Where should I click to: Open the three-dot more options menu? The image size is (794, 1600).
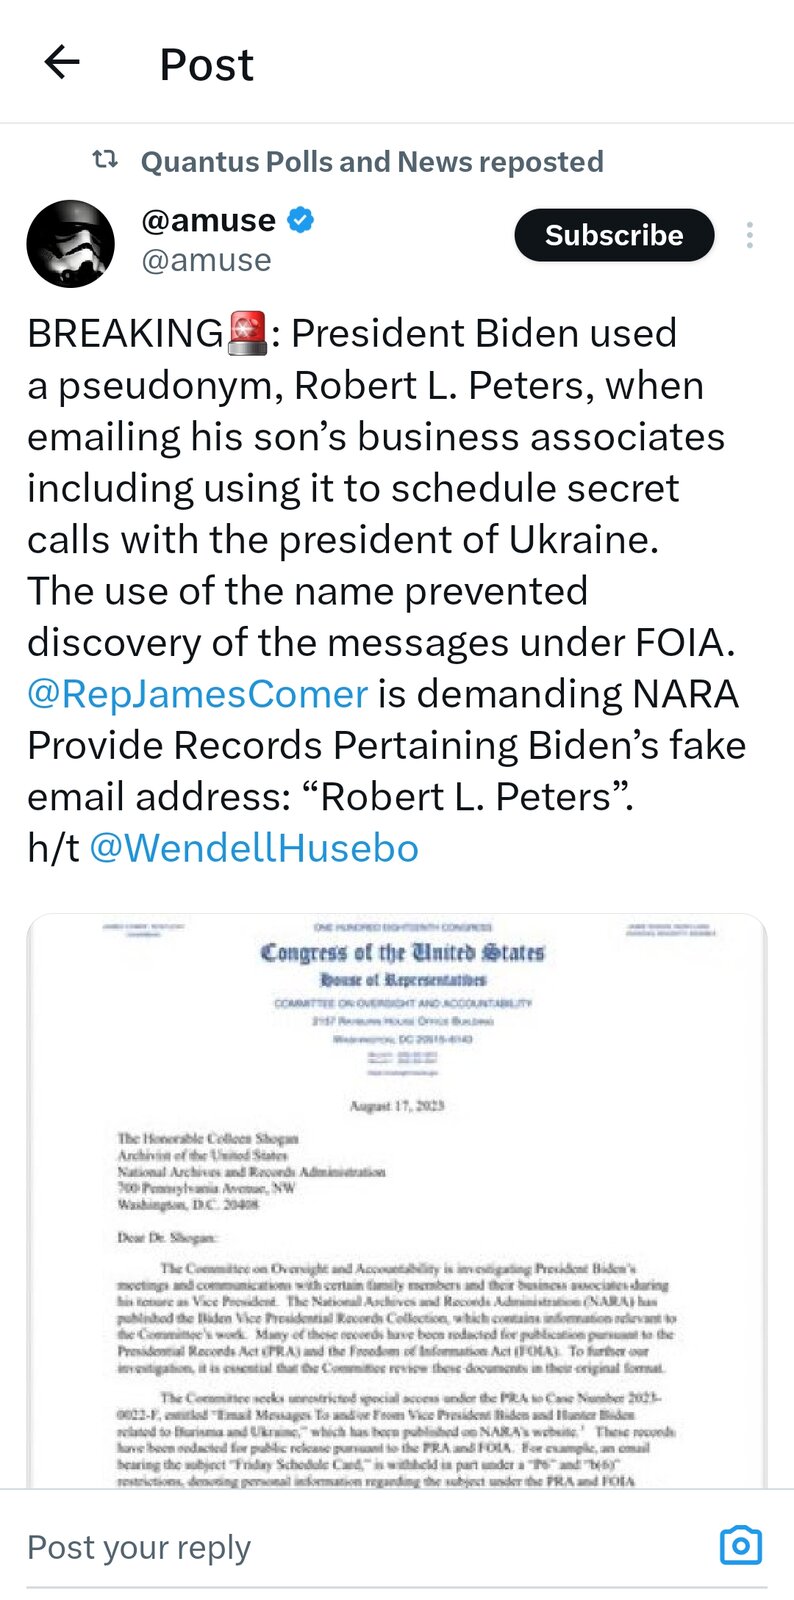coord(749,235)
